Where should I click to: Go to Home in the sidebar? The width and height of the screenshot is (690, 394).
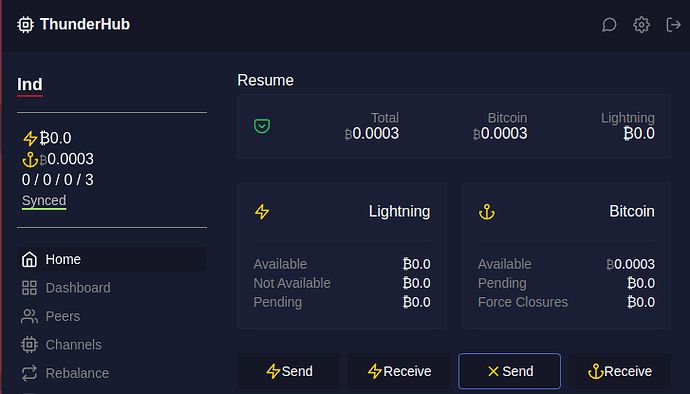(112, 259)
